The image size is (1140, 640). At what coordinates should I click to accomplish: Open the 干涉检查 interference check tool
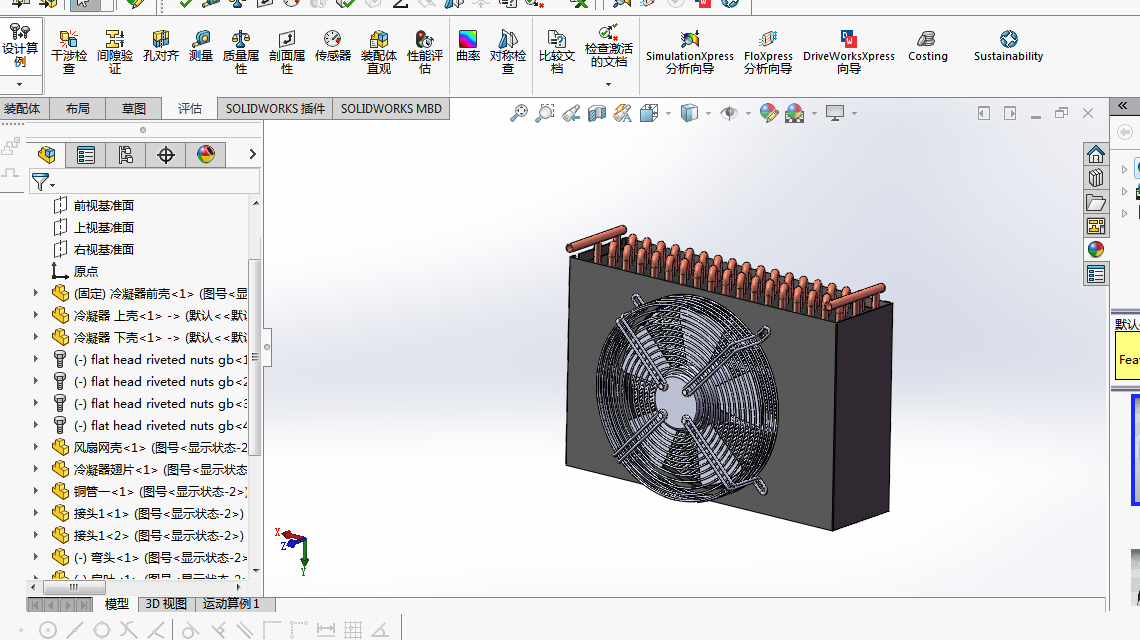tap(69, 52)
